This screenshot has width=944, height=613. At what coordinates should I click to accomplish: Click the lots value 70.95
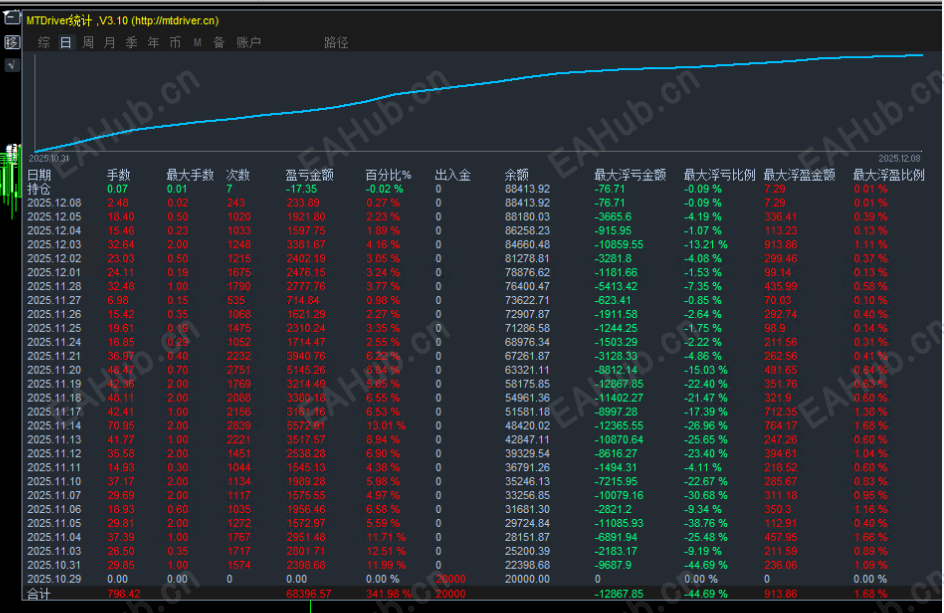[x=121, y=426]
